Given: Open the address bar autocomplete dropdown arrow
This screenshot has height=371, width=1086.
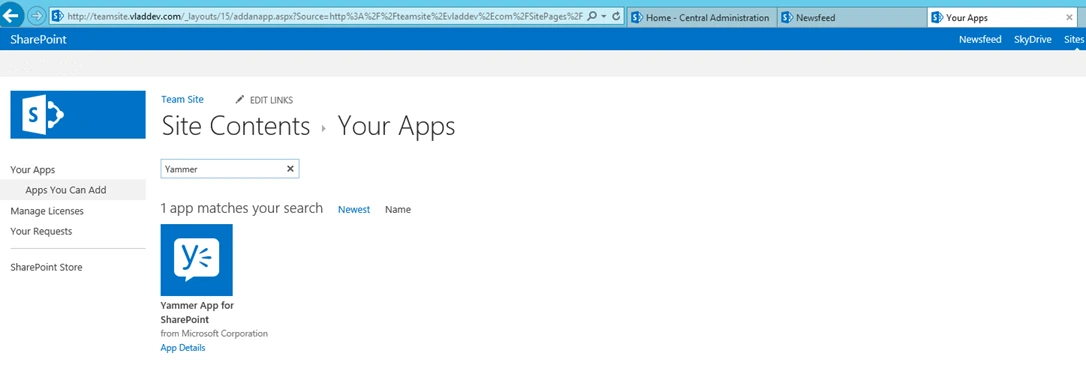Looking at the screenshot, I should (603, 16).
